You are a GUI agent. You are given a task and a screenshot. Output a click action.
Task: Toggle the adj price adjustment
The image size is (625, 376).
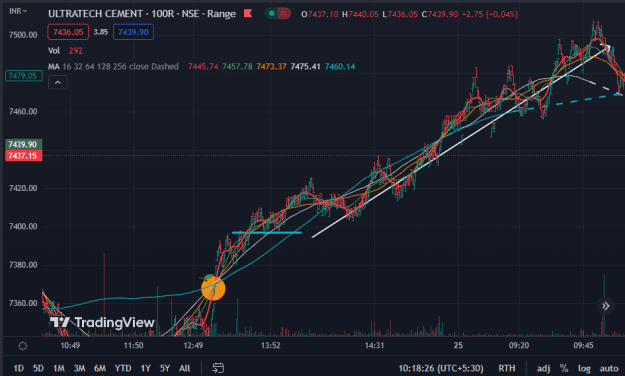tap(543, 368)
